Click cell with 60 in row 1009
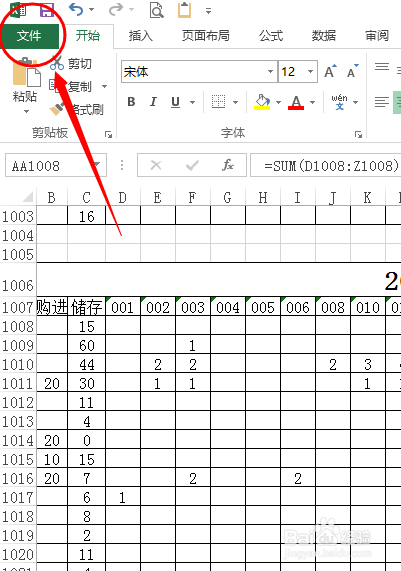 (x=87, y=345)
